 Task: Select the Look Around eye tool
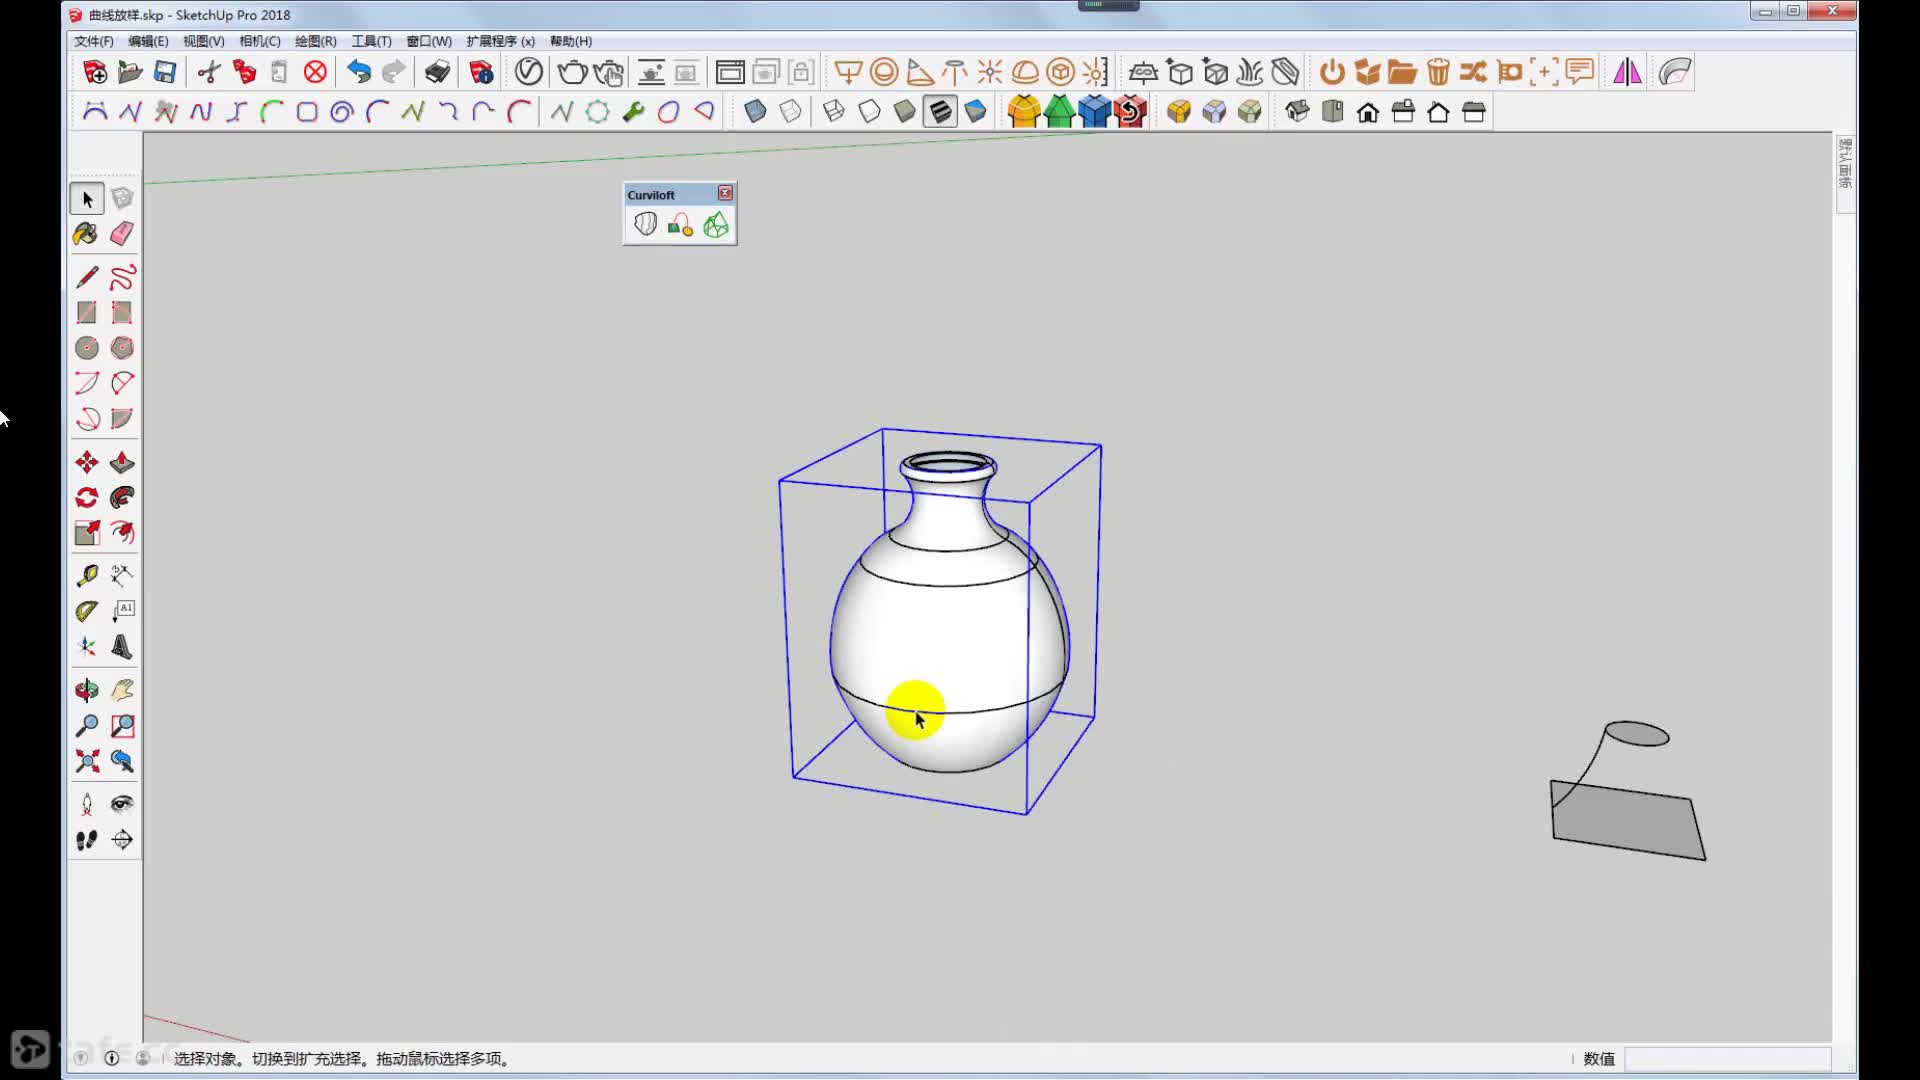(x=122, y=804)
